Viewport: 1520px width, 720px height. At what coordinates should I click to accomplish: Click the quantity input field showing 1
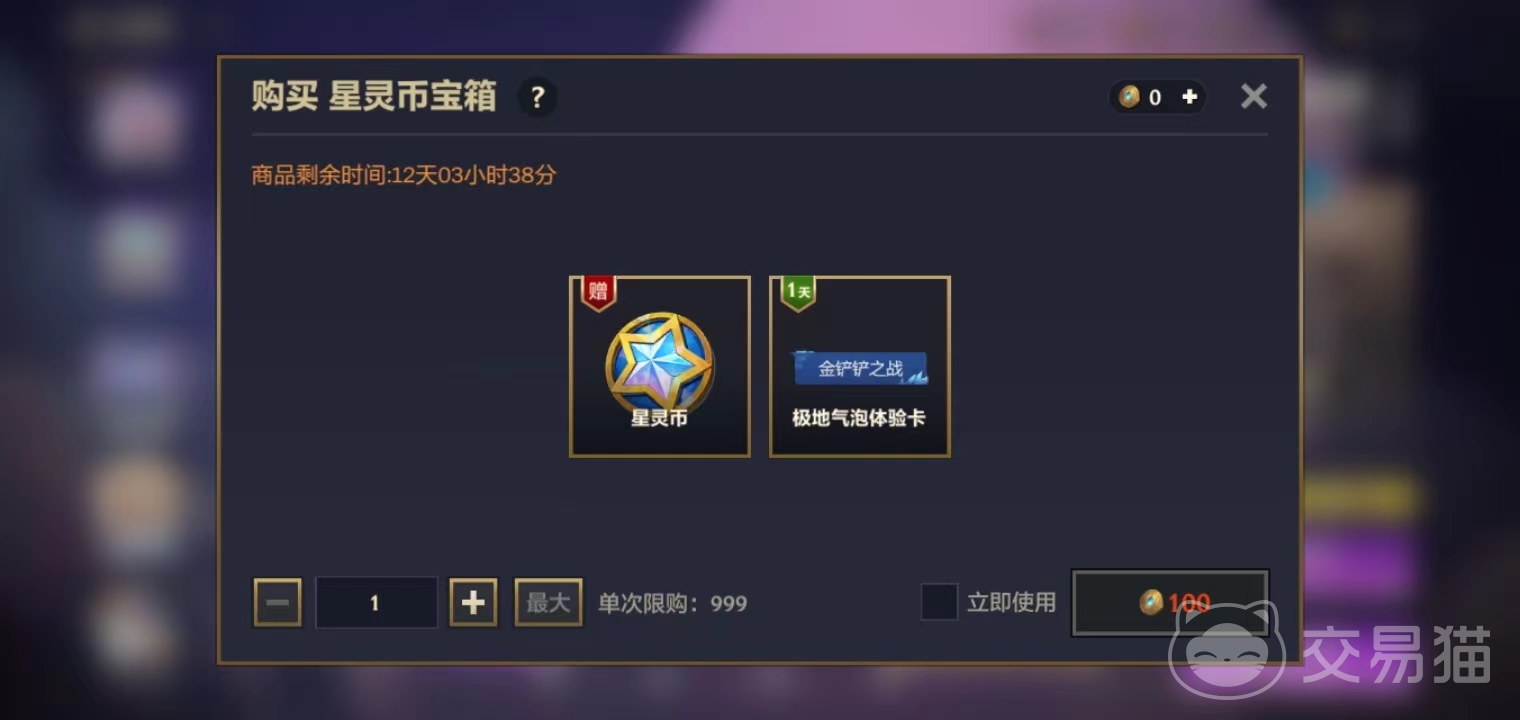point(376,603)
